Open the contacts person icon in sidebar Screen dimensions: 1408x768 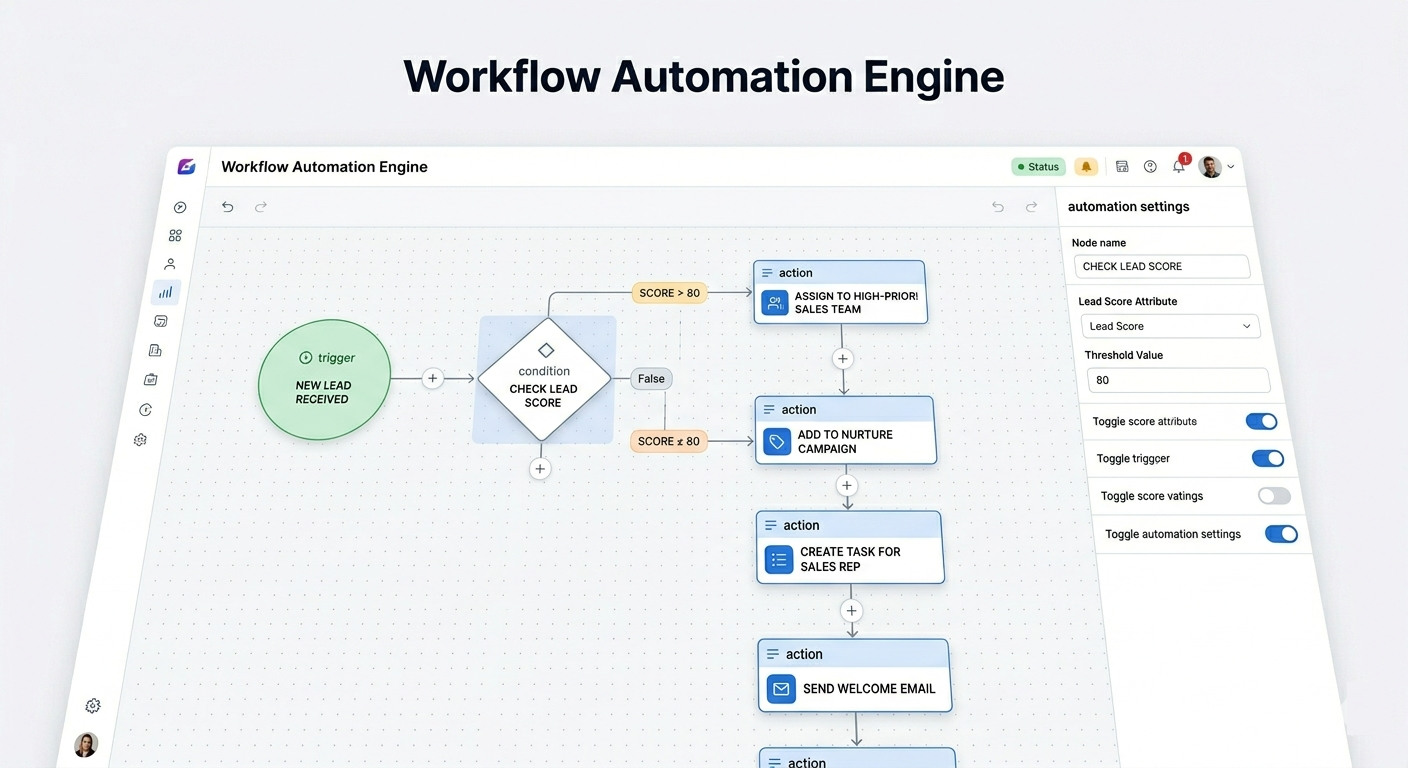point(169,264)
